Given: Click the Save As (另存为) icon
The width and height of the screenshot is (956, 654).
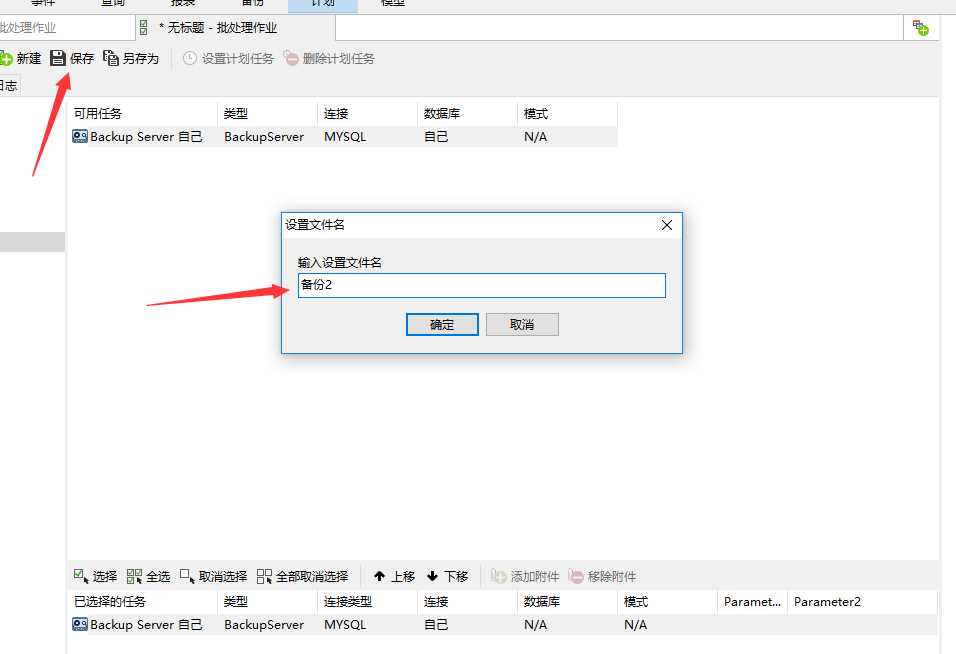Looking at the screenshot, I should [111, 58].
